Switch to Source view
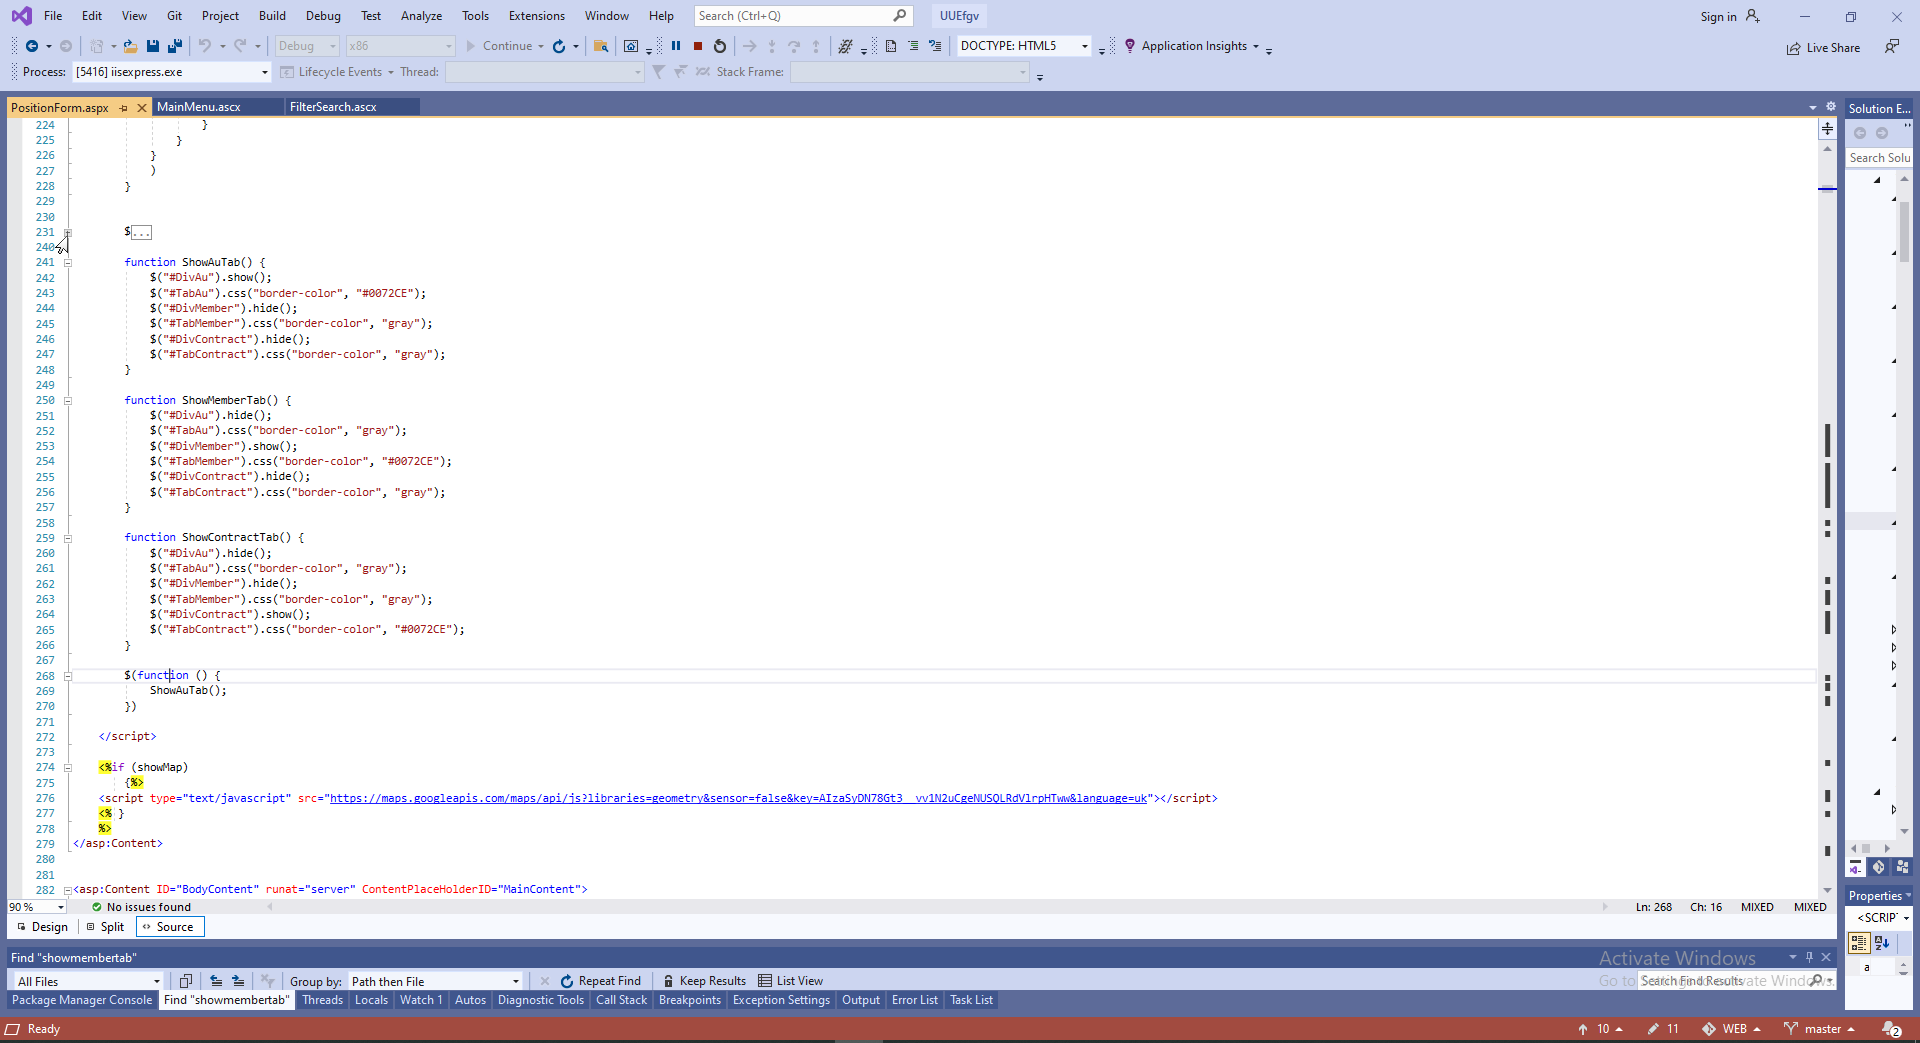The height and width of the screenshot is (1043, 1920). [168, 927]
